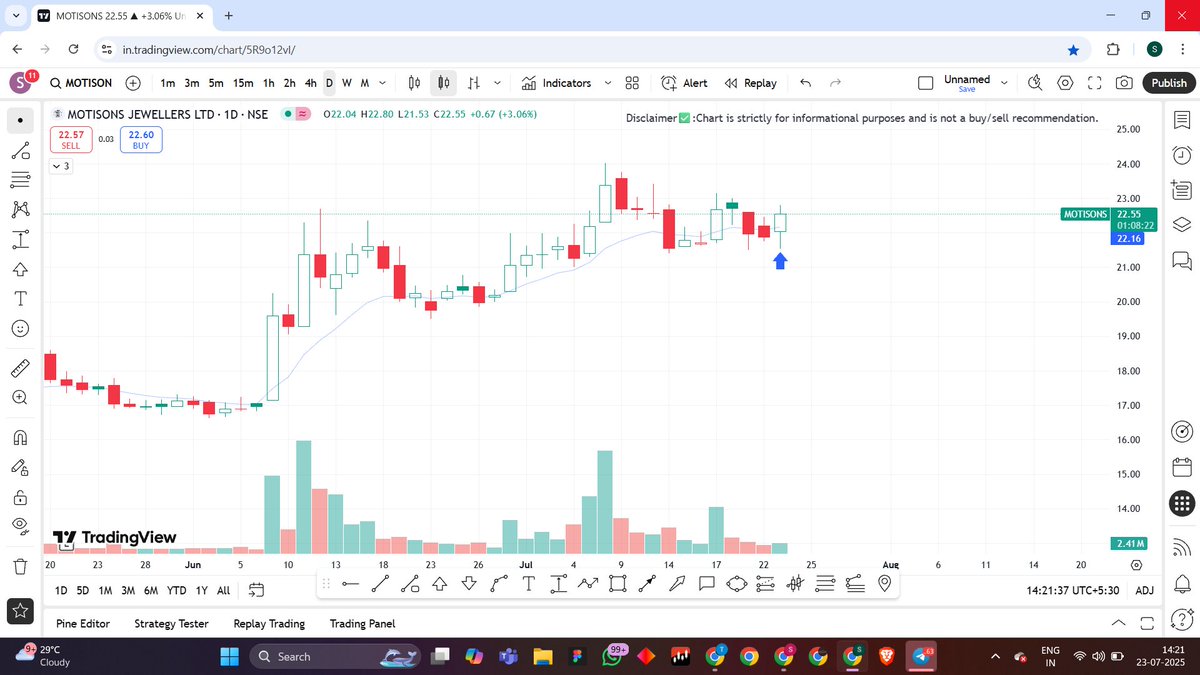The image size is (1200, 675).
Task: Collapse the indicator legend chevron showing 3
Action: click(x=62, y=166)
